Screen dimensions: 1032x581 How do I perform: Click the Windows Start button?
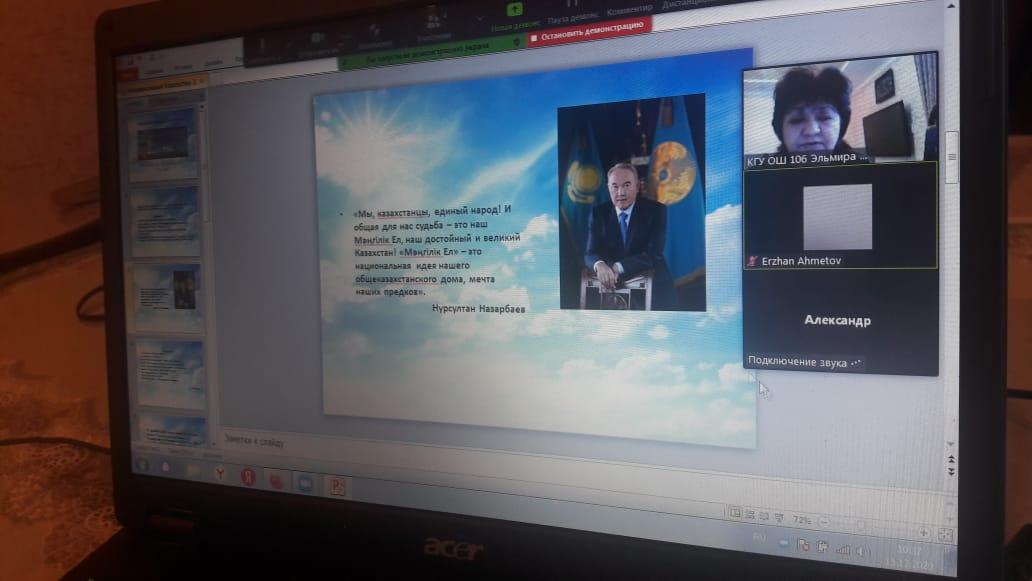(x=141, y=465)
